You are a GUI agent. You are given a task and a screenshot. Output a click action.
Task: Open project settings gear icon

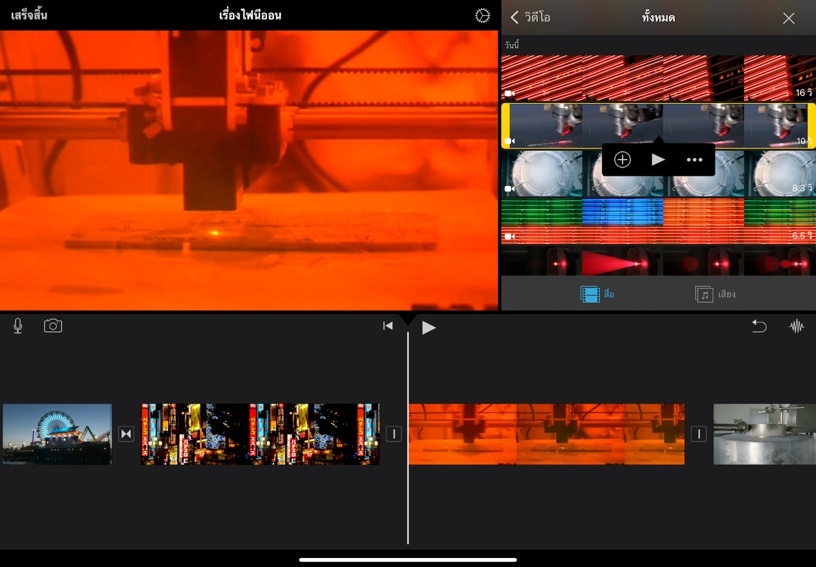483,16
